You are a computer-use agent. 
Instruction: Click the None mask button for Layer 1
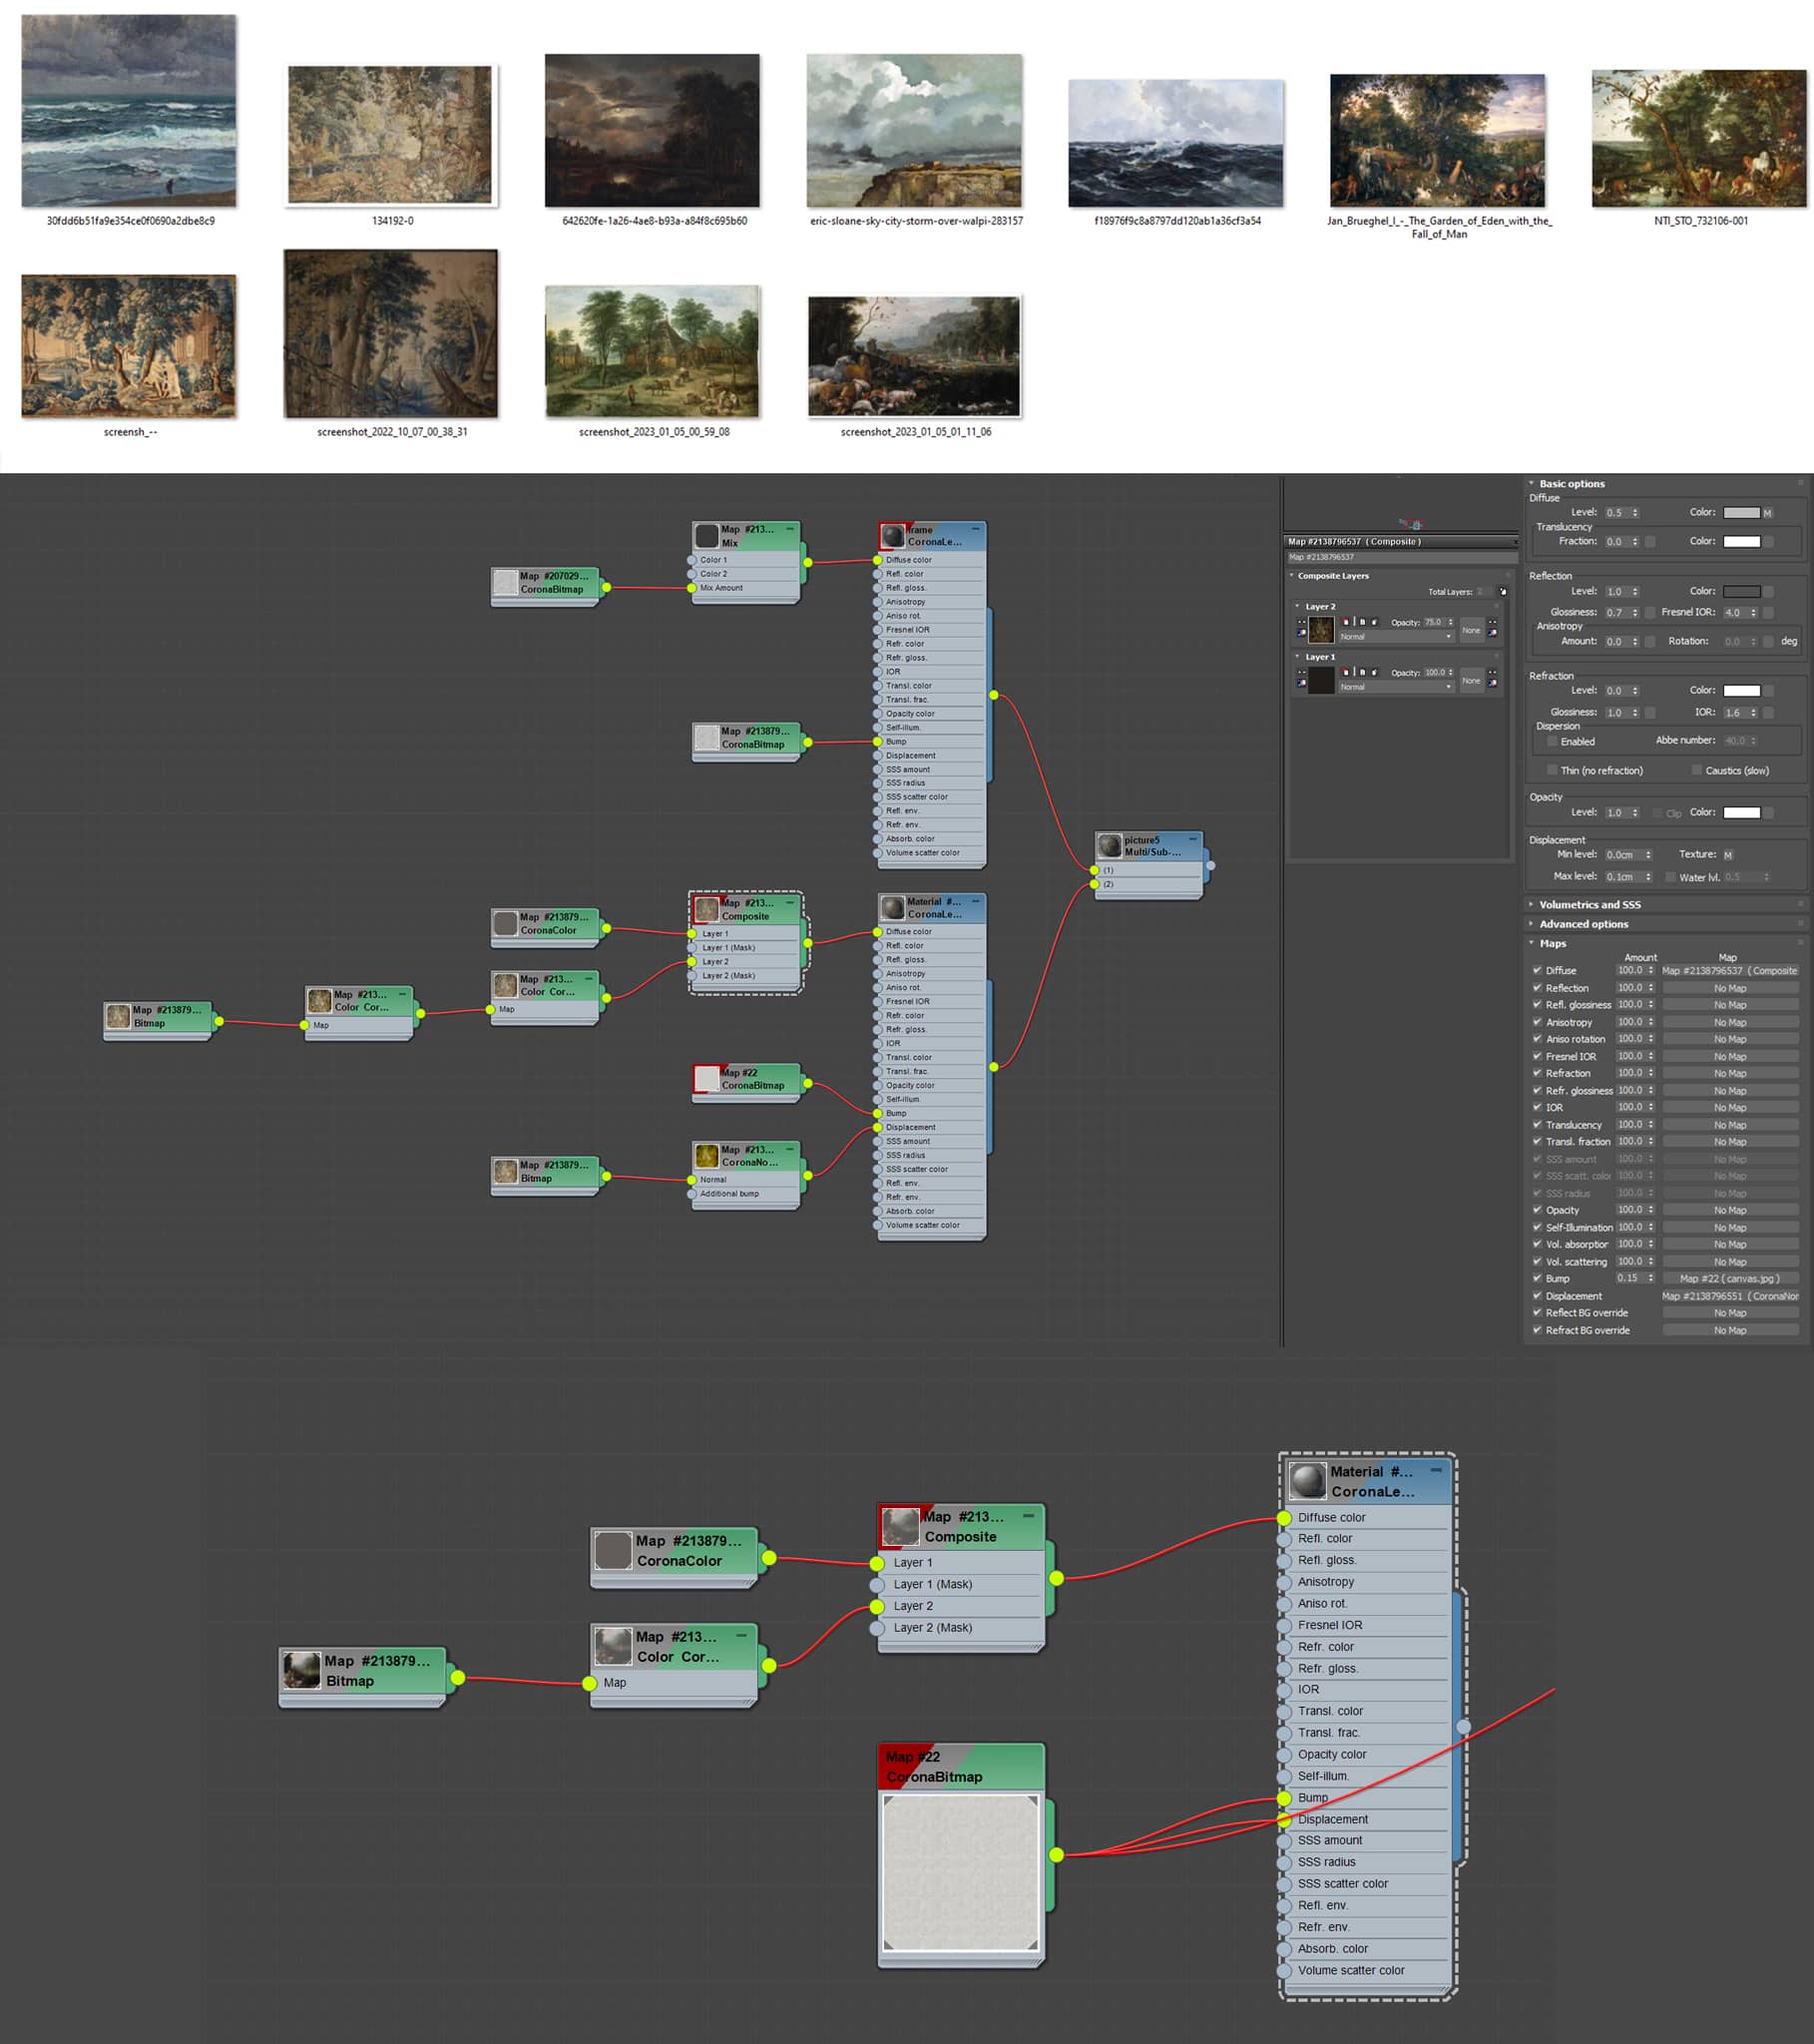click(x=1471, y=680)
